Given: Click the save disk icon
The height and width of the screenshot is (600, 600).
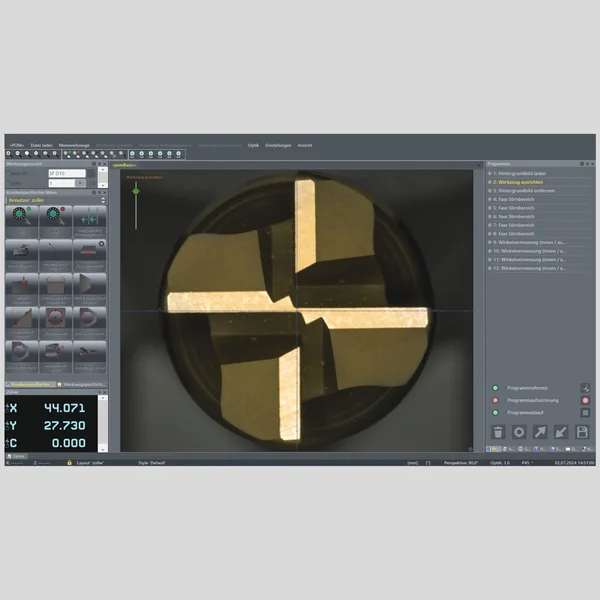Looking at the screenshot, I should tap(583, 432).
